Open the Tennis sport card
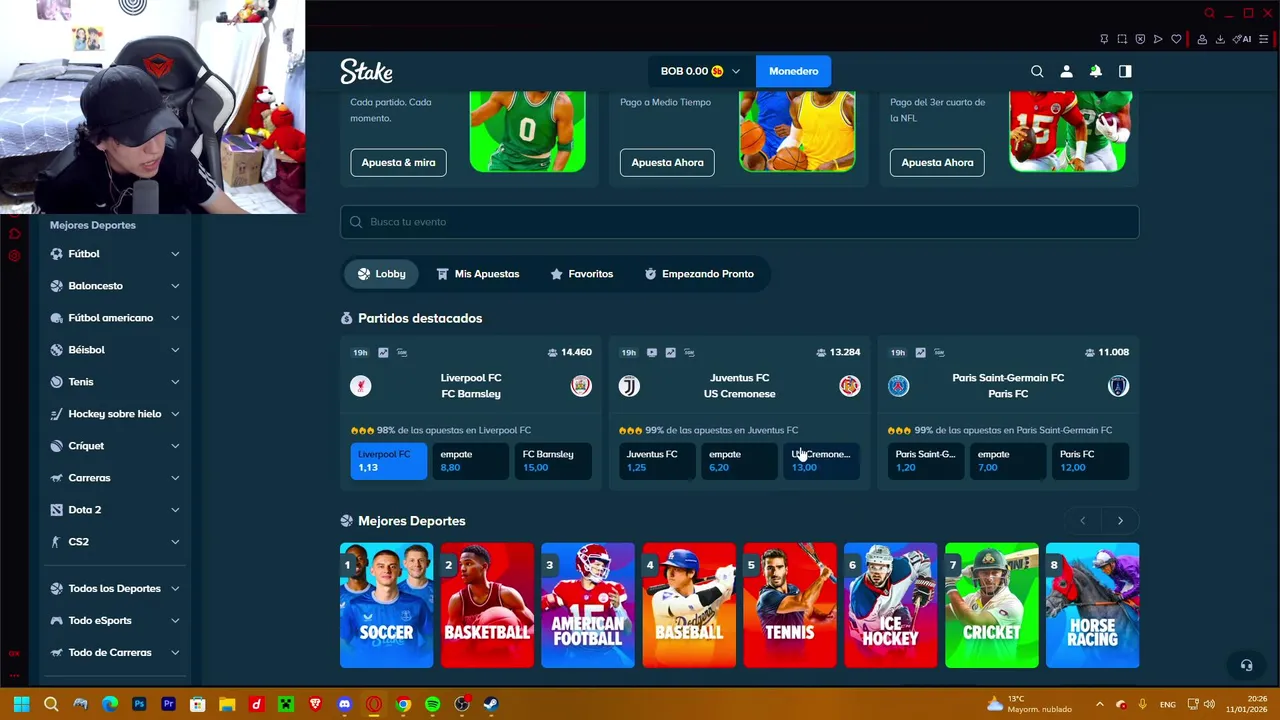Image resolution: width=1280 pixels, height=720 pixels. pos(790,605)
